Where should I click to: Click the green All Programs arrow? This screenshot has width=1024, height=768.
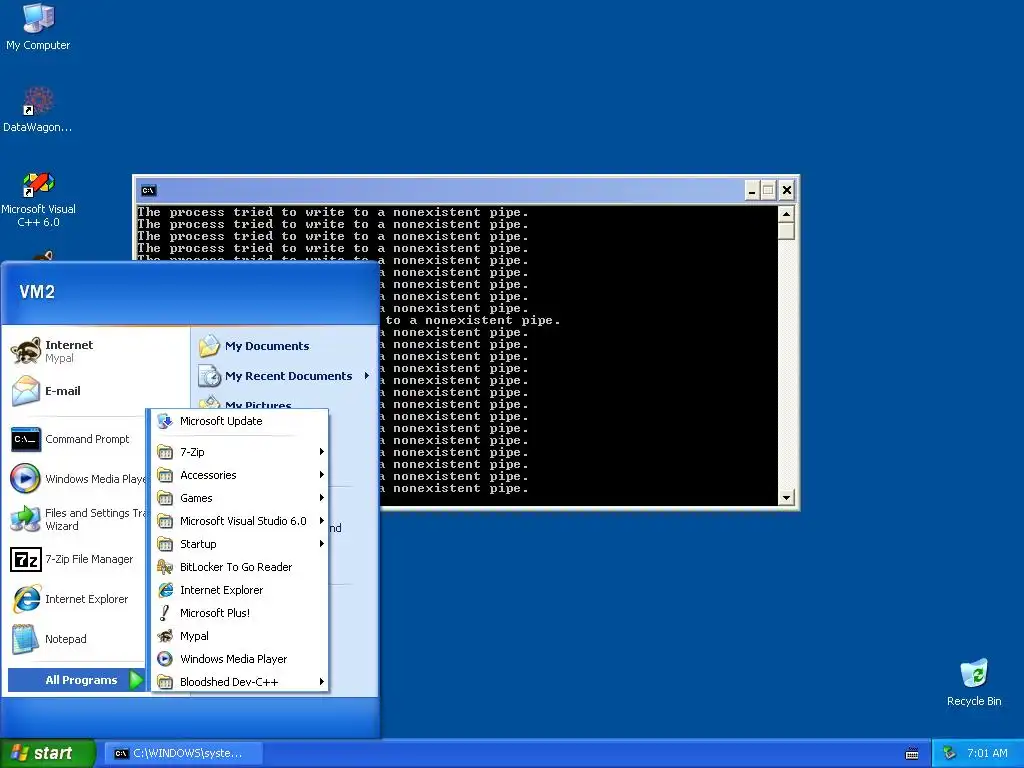(x=136, y=680)
